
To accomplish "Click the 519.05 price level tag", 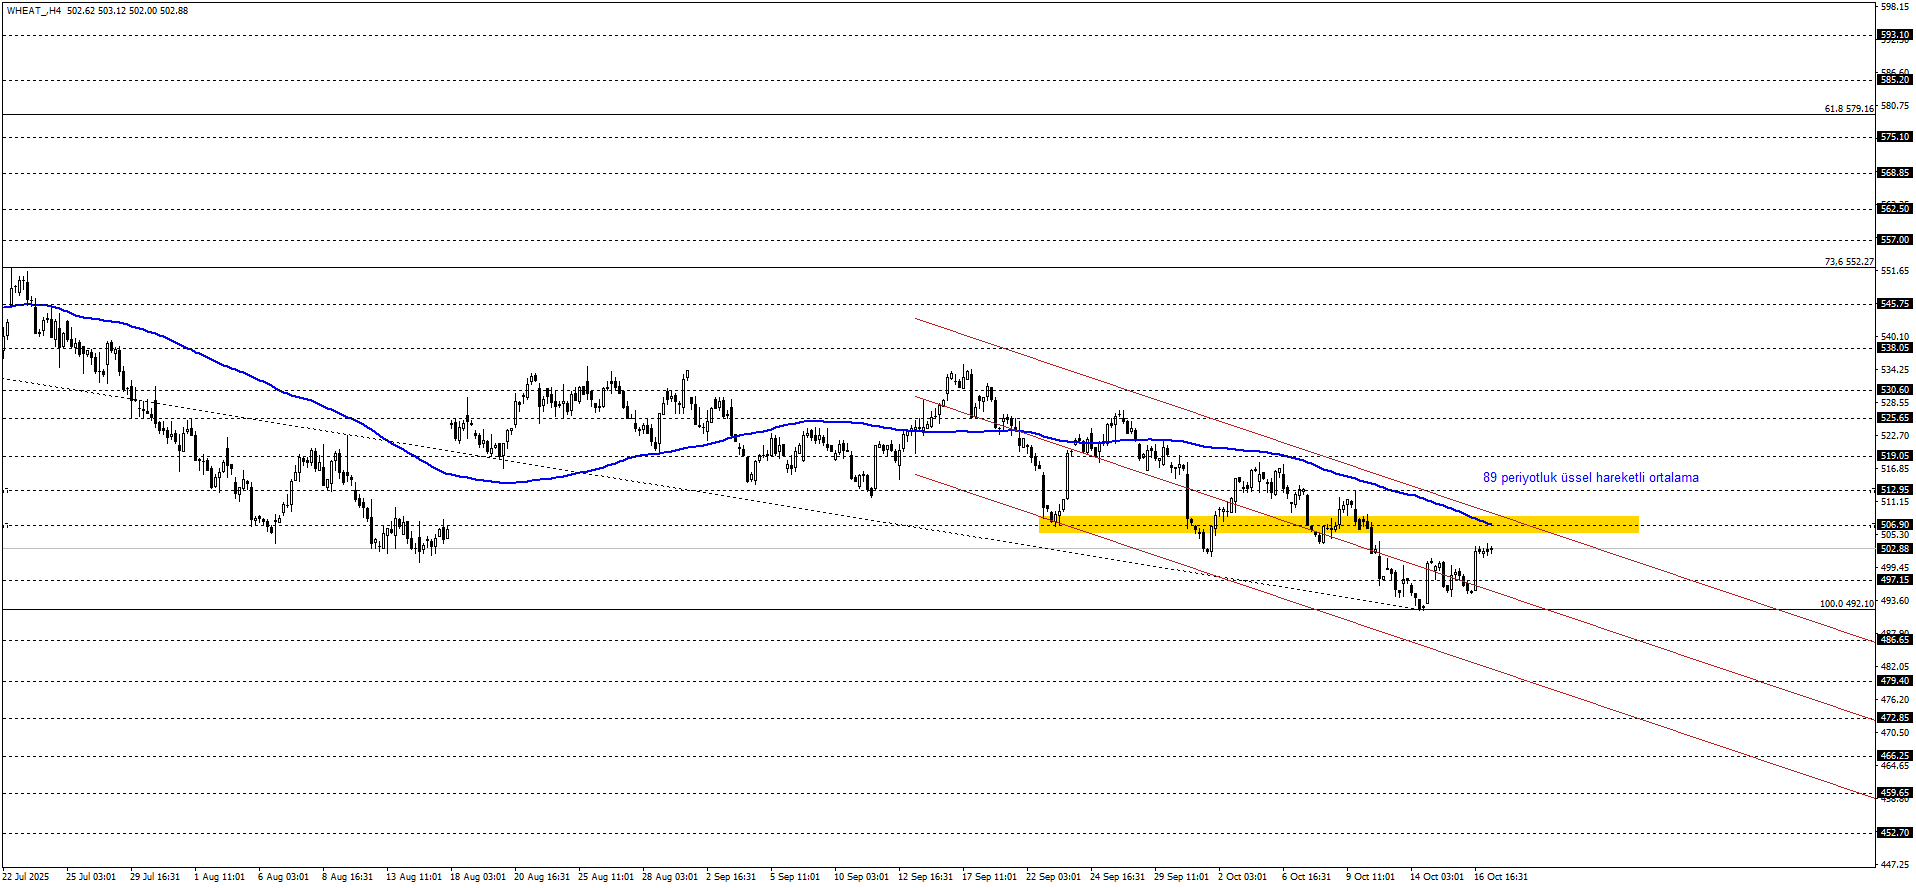I will click(x=1895, y=456).
